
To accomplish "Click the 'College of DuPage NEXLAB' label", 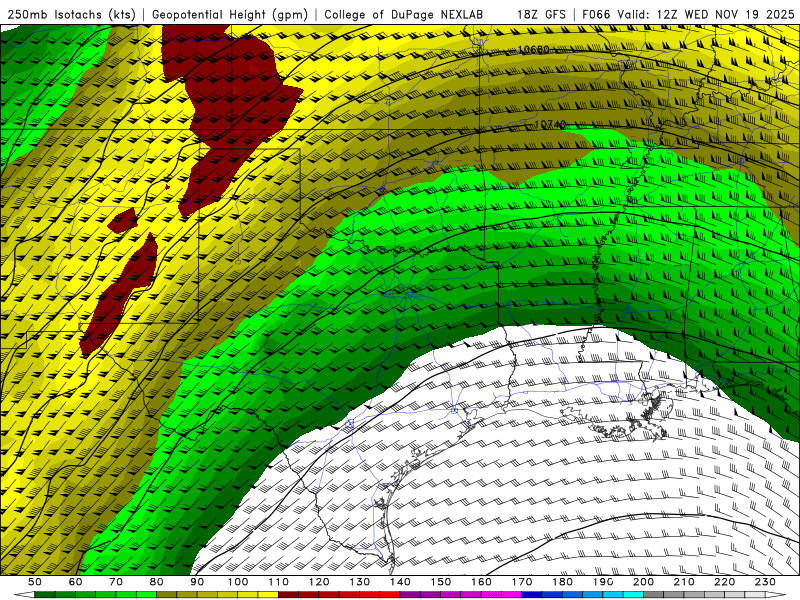I will tap(404, 15).
